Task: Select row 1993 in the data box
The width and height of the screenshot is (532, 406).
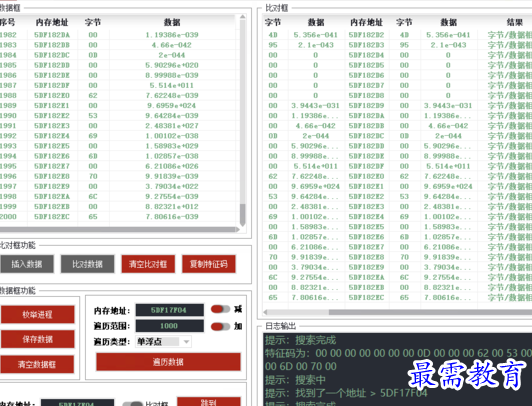Action: tap(118, 146)
